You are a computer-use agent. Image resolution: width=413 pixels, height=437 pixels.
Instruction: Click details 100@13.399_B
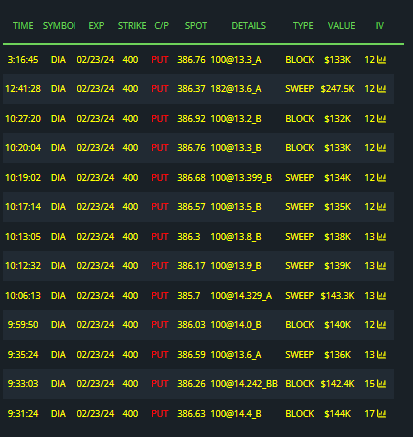(x=241, y=178)
